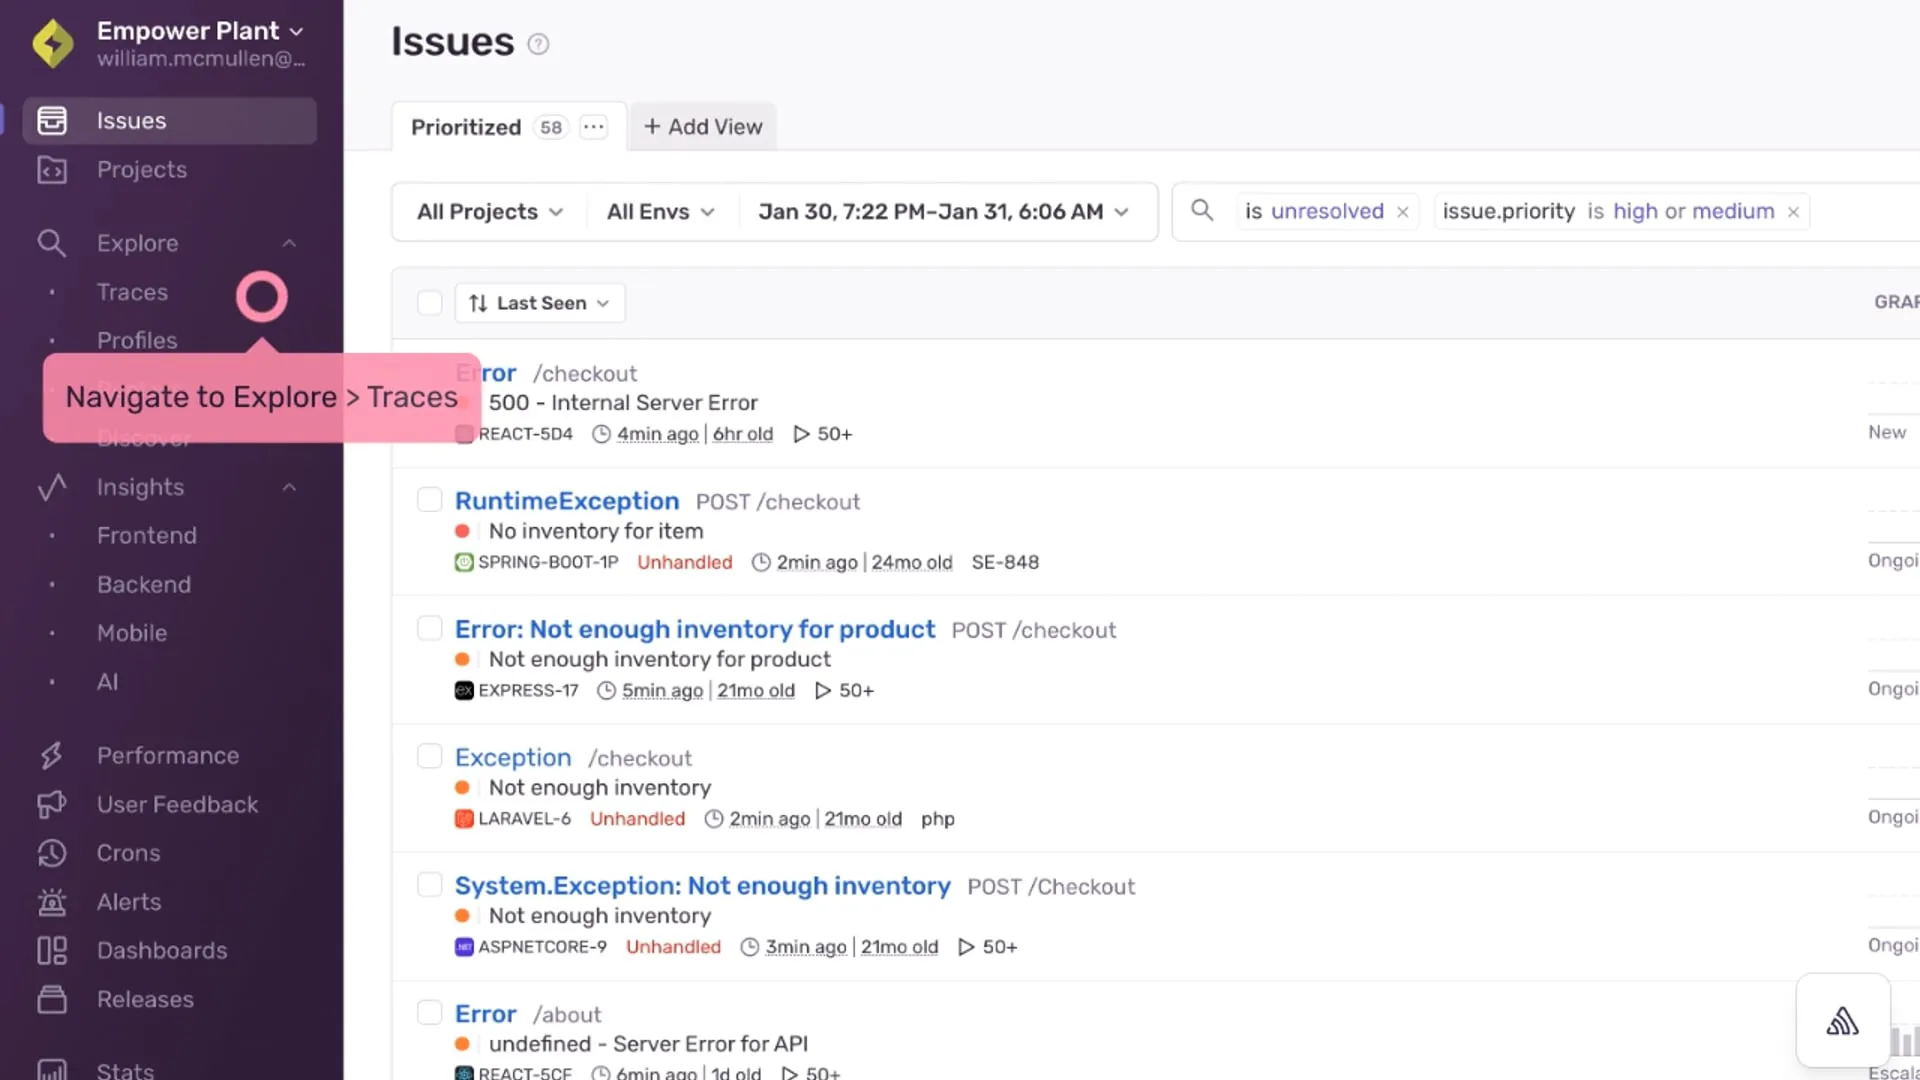Click the replay icon on EXPRESS-17 row
This screenshot has height=1080, width=1920.
(x=822, y=691)
